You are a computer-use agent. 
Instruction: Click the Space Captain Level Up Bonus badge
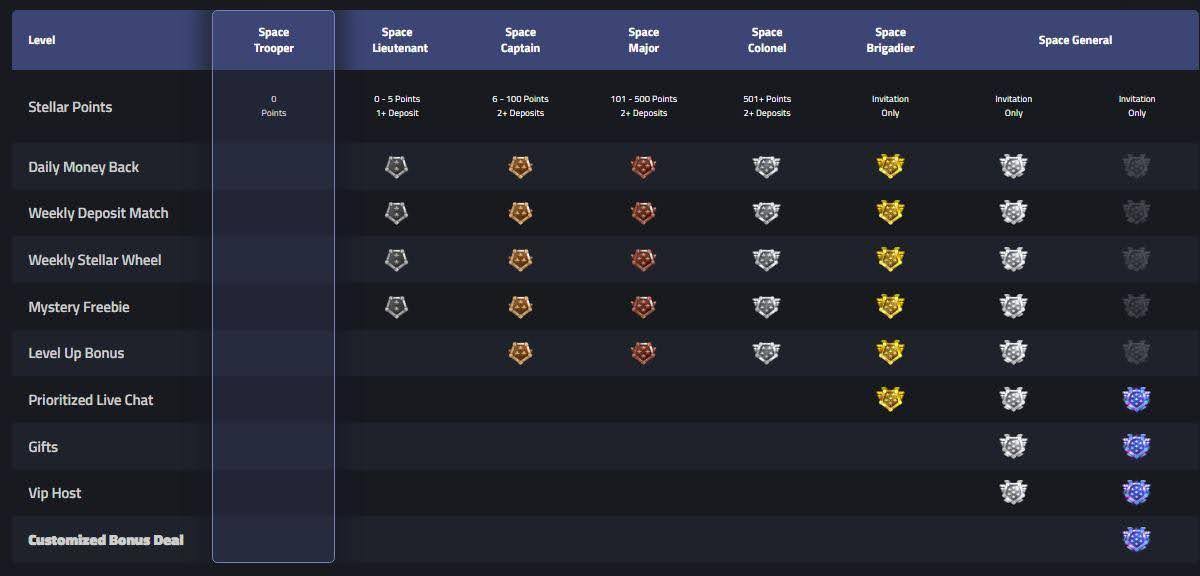pos(520,353)
